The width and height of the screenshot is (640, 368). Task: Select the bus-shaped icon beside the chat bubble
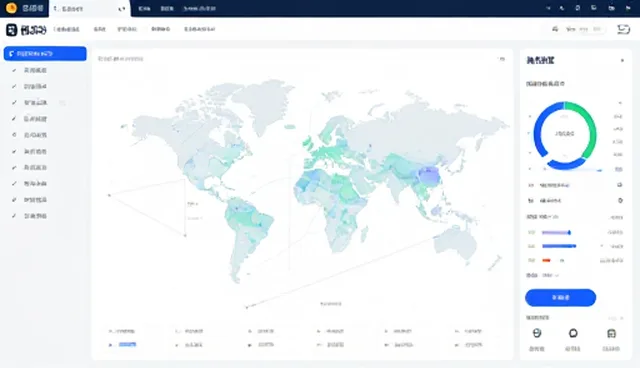tap(611, 333)
